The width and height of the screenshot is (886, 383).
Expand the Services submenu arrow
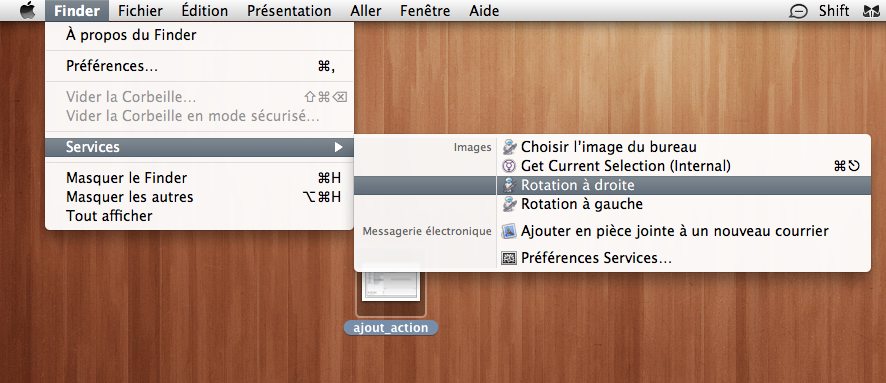coord(338,147)
